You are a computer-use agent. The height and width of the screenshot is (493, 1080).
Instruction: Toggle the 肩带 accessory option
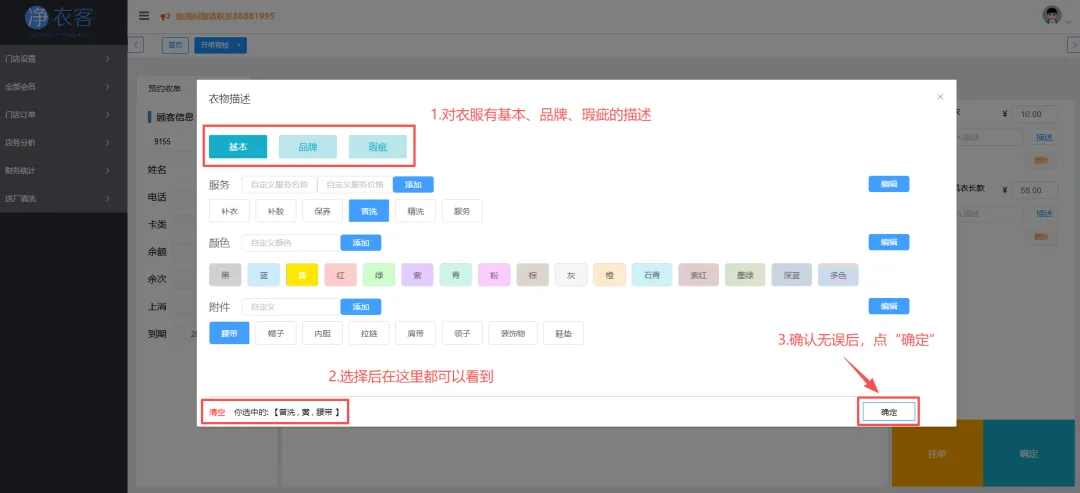(415, 333)
